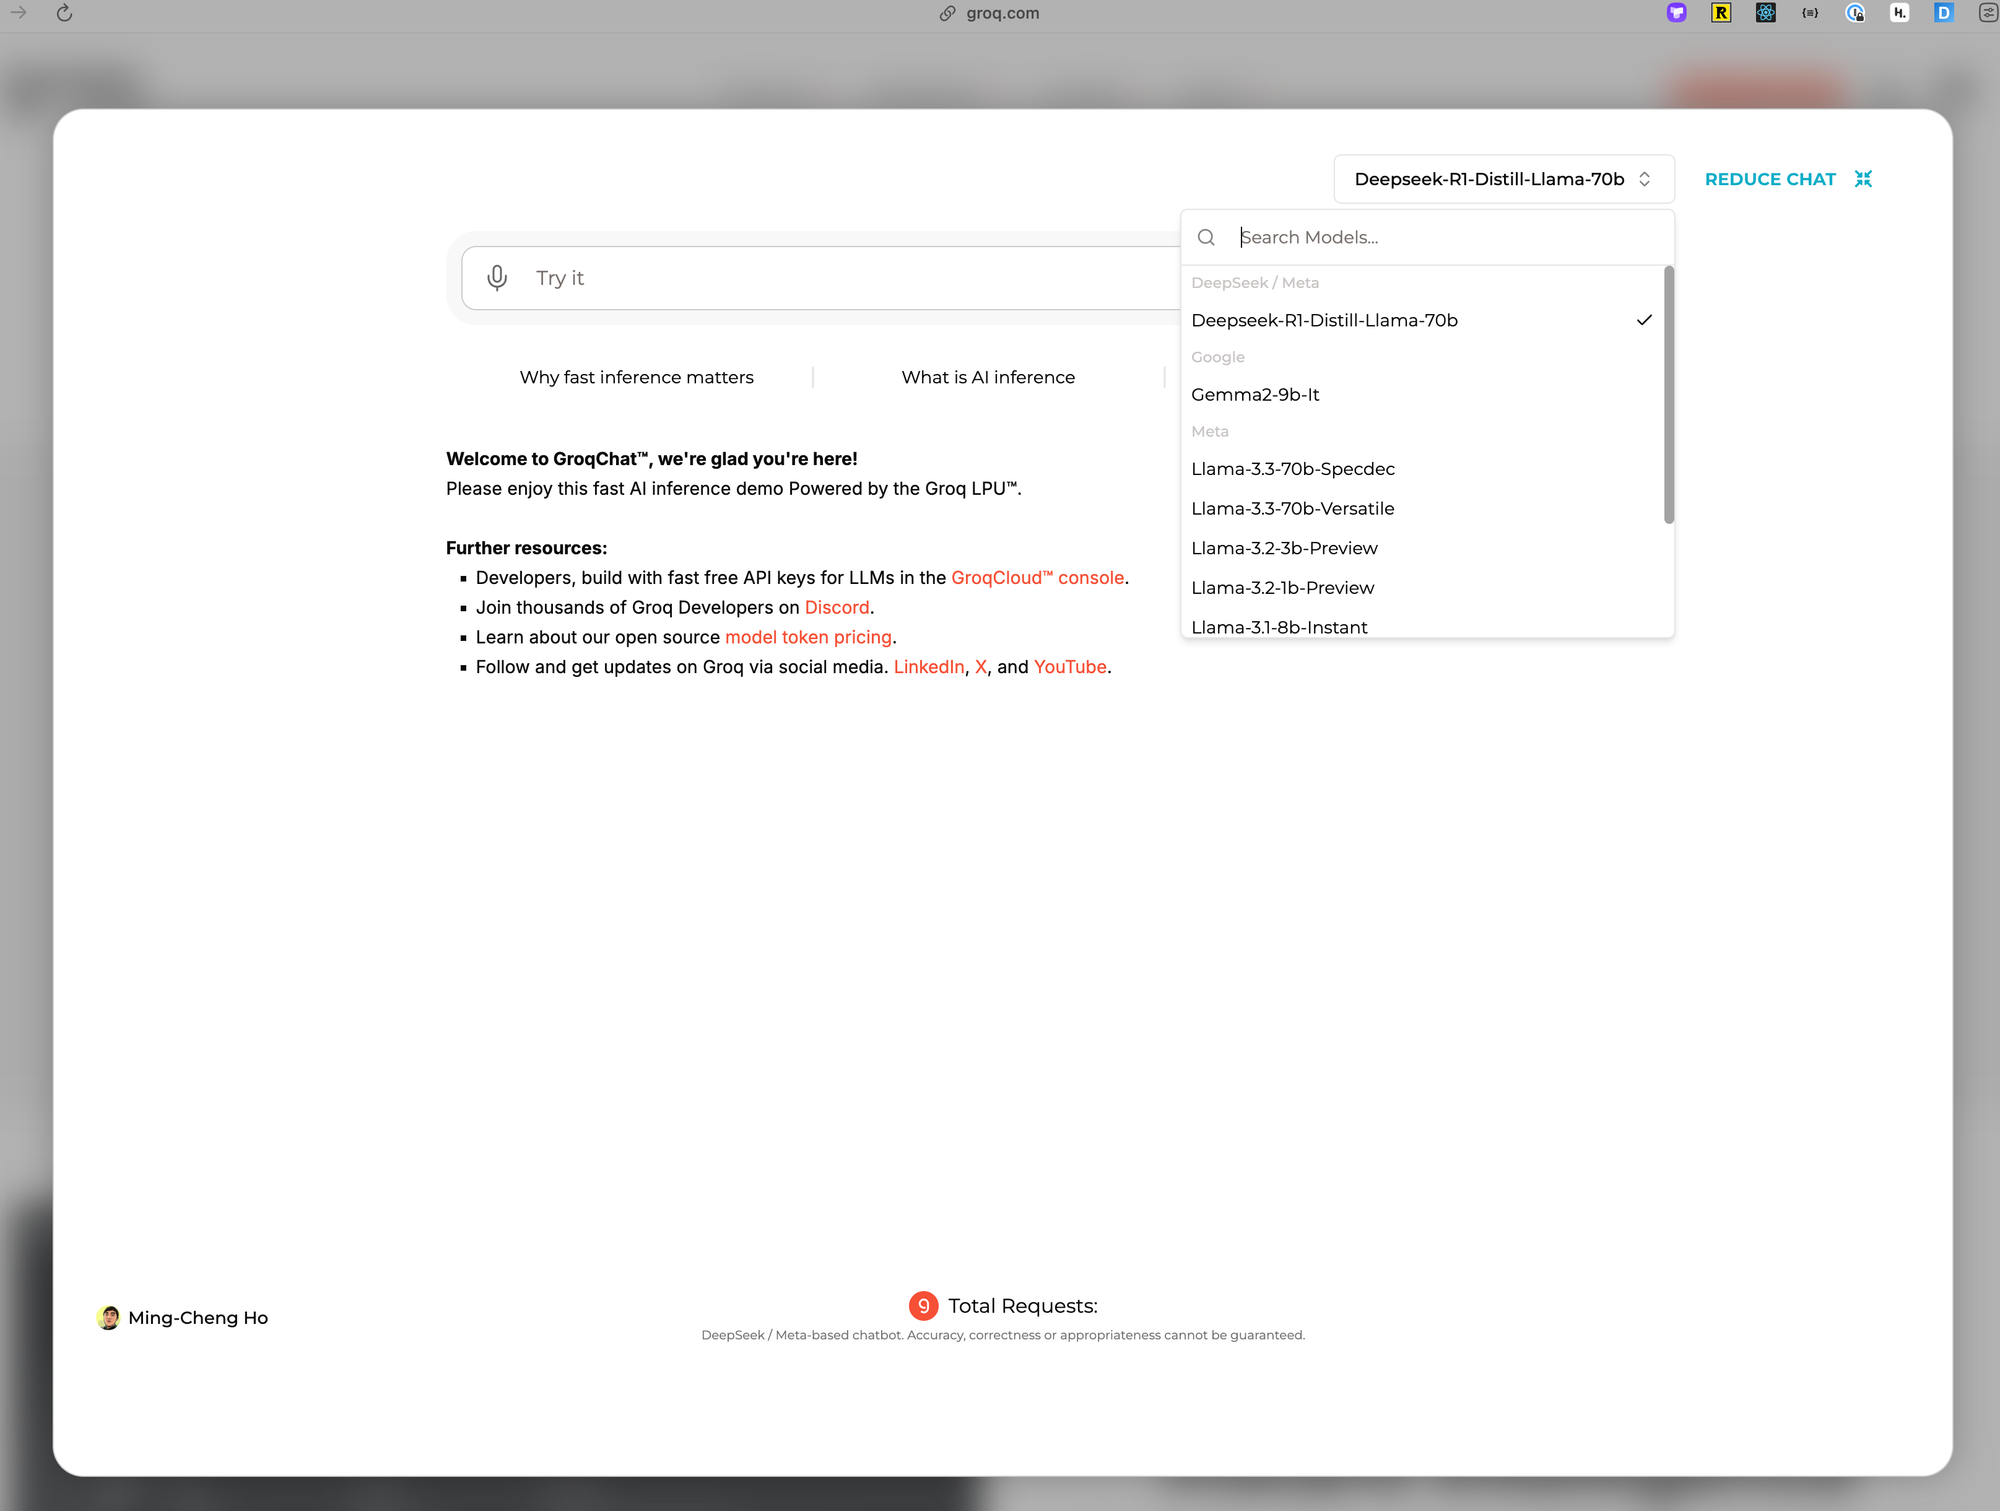
Task: Open the GroqCloud console link
Action: pyautogui.click(x=1037, y=578)
